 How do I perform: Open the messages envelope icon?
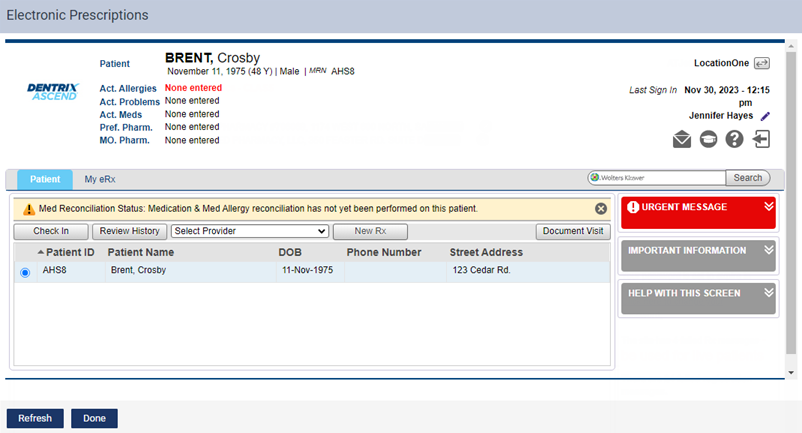(x=682, y=140)
